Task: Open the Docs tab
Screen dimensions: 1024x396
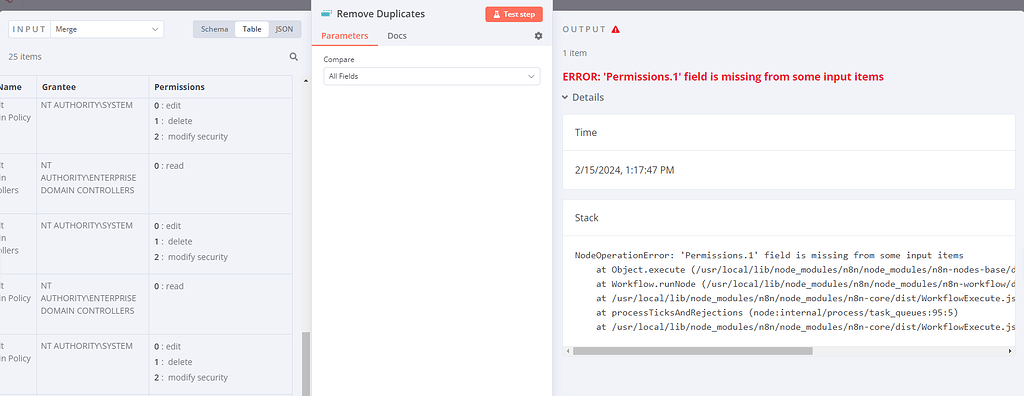Action: pos(397,36)
